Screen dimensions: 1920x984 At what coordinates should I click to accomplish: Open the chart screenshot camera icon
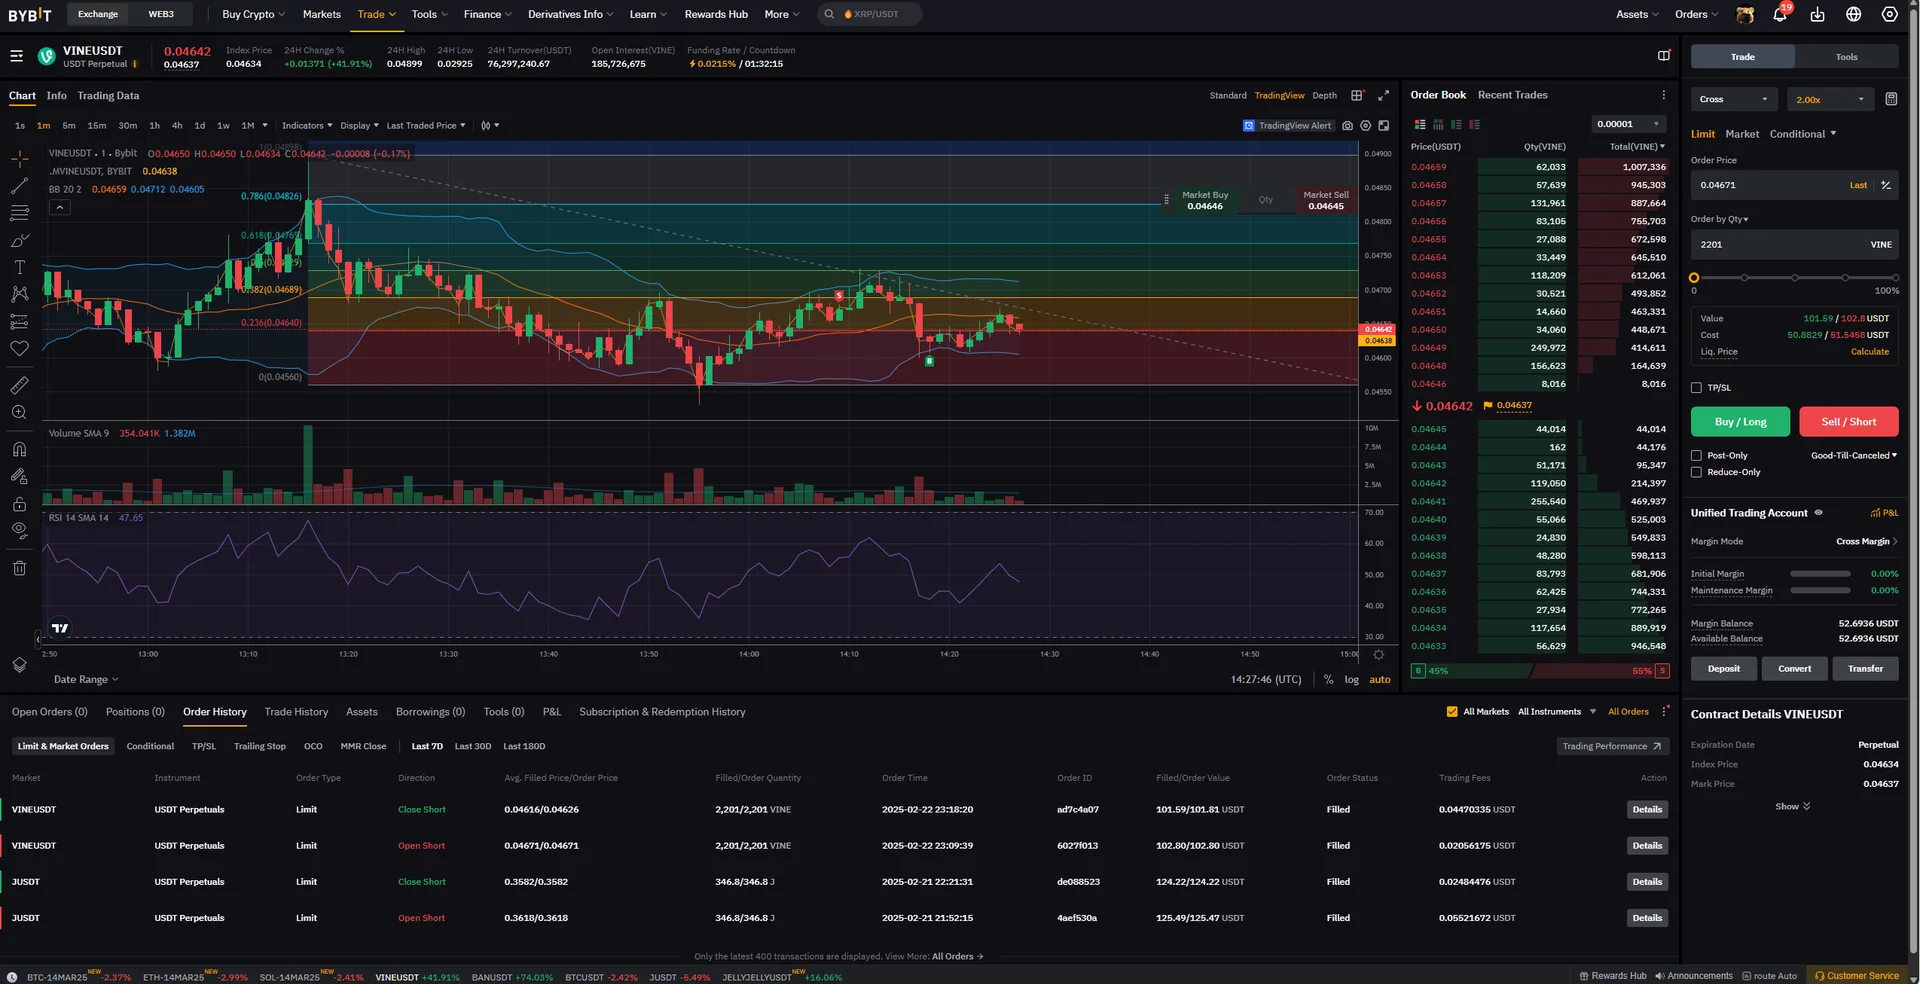click(x=1347, y=126)
